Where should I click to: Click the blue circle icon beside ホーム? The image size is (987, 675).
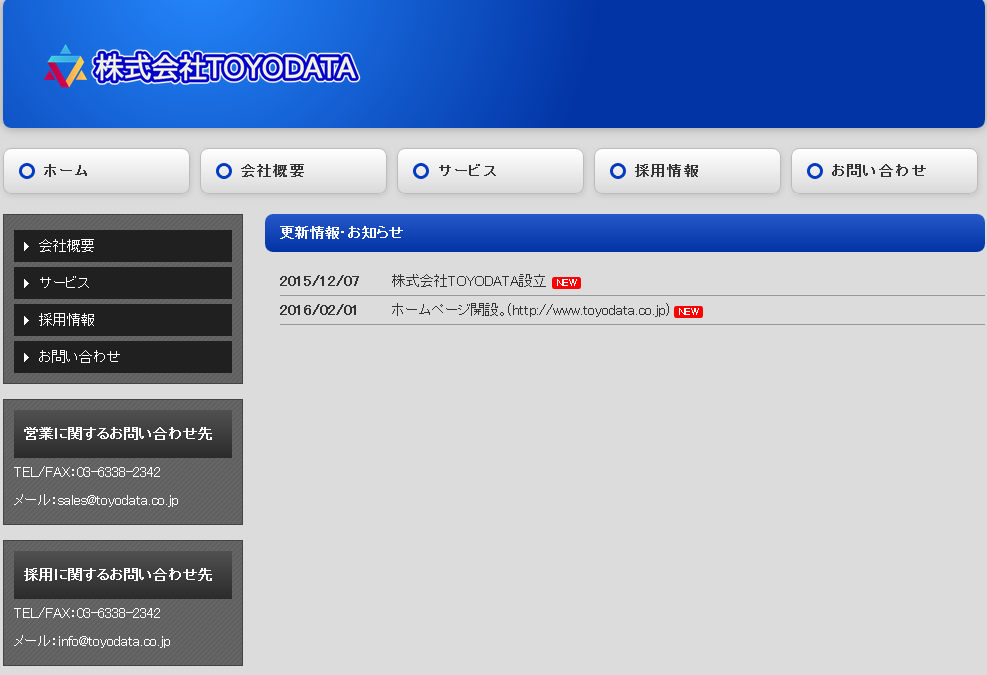[27, 171]
